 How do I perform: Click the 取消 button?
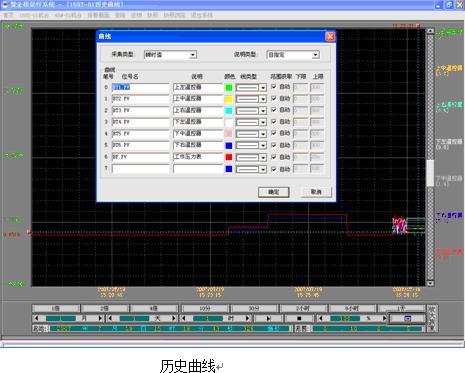[x=316, y=192]
